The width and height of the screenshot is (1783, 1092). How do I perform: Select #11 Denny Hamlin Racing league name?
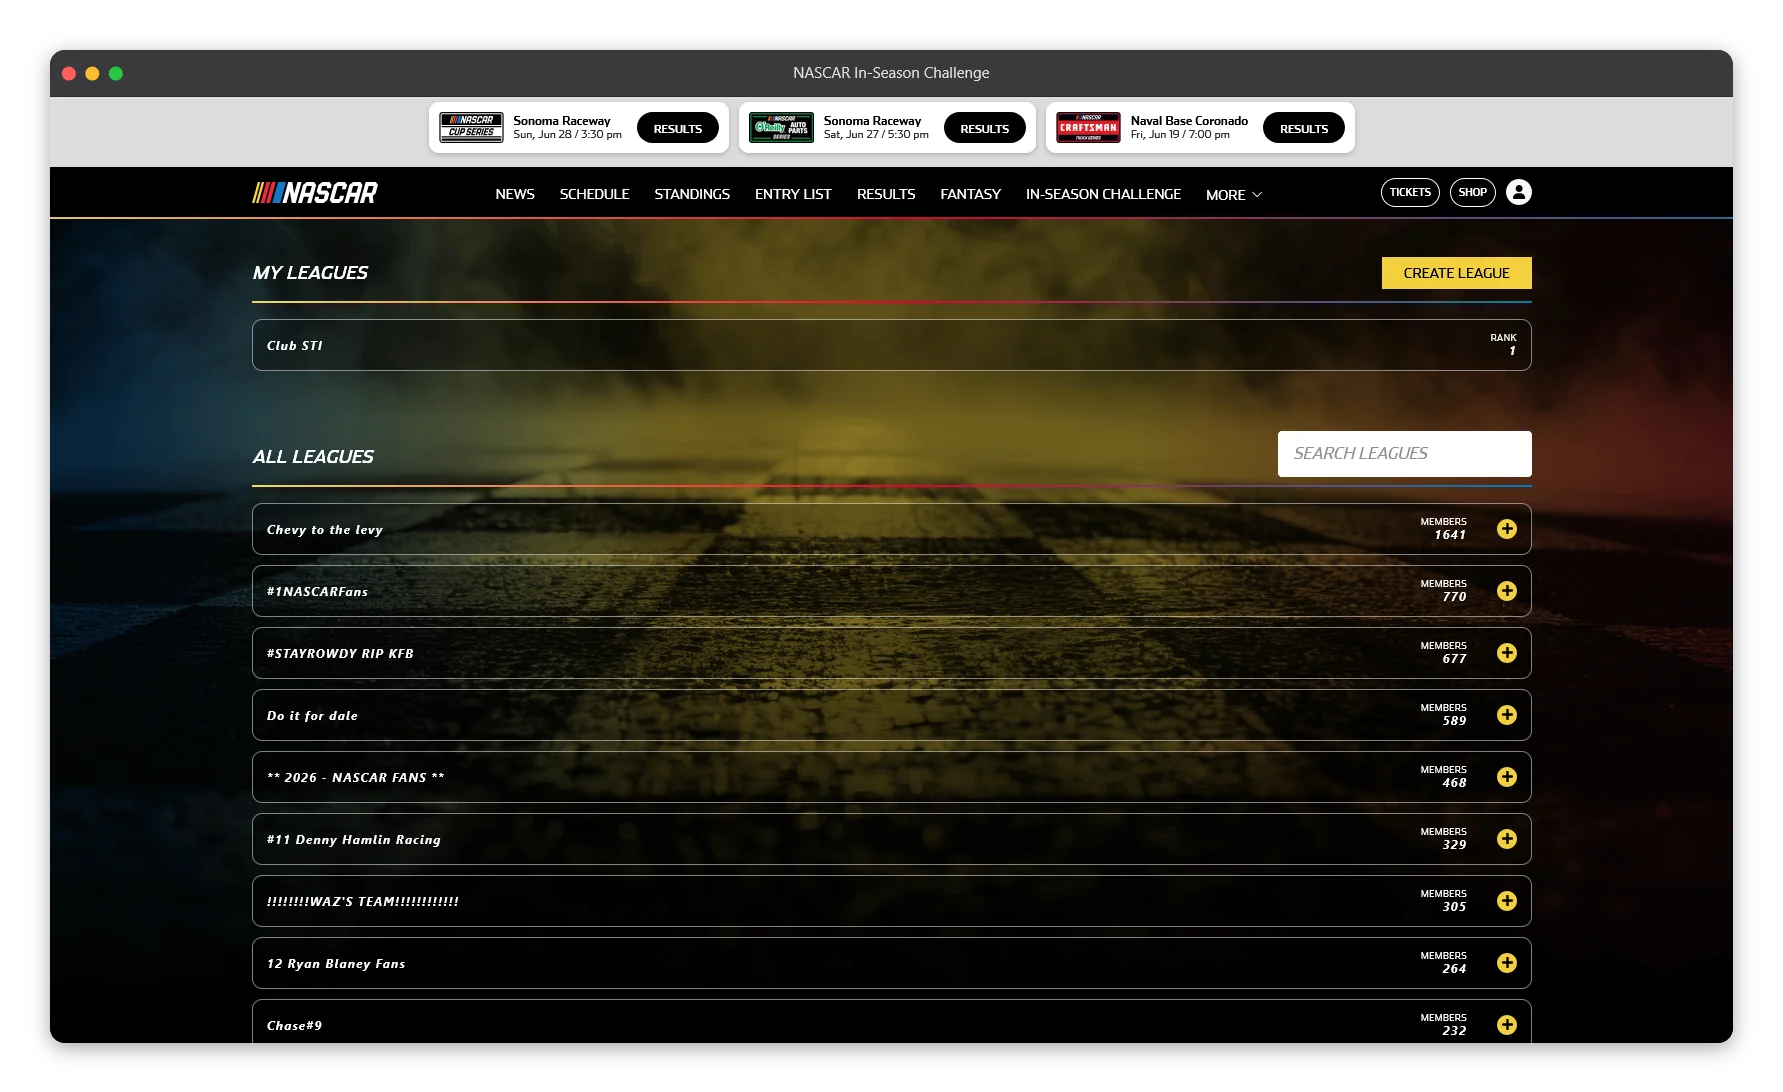coord(353,840)
